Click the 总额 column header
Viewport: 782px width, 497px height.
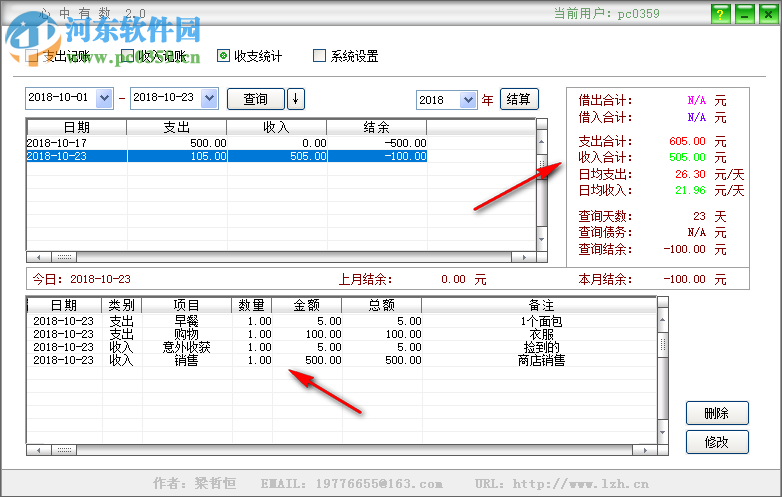(382, 305)
